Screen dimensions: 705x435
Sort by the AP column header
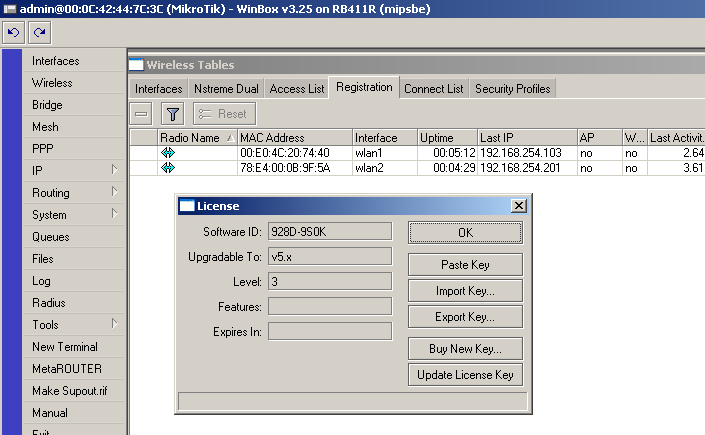[x=600, y=138]
